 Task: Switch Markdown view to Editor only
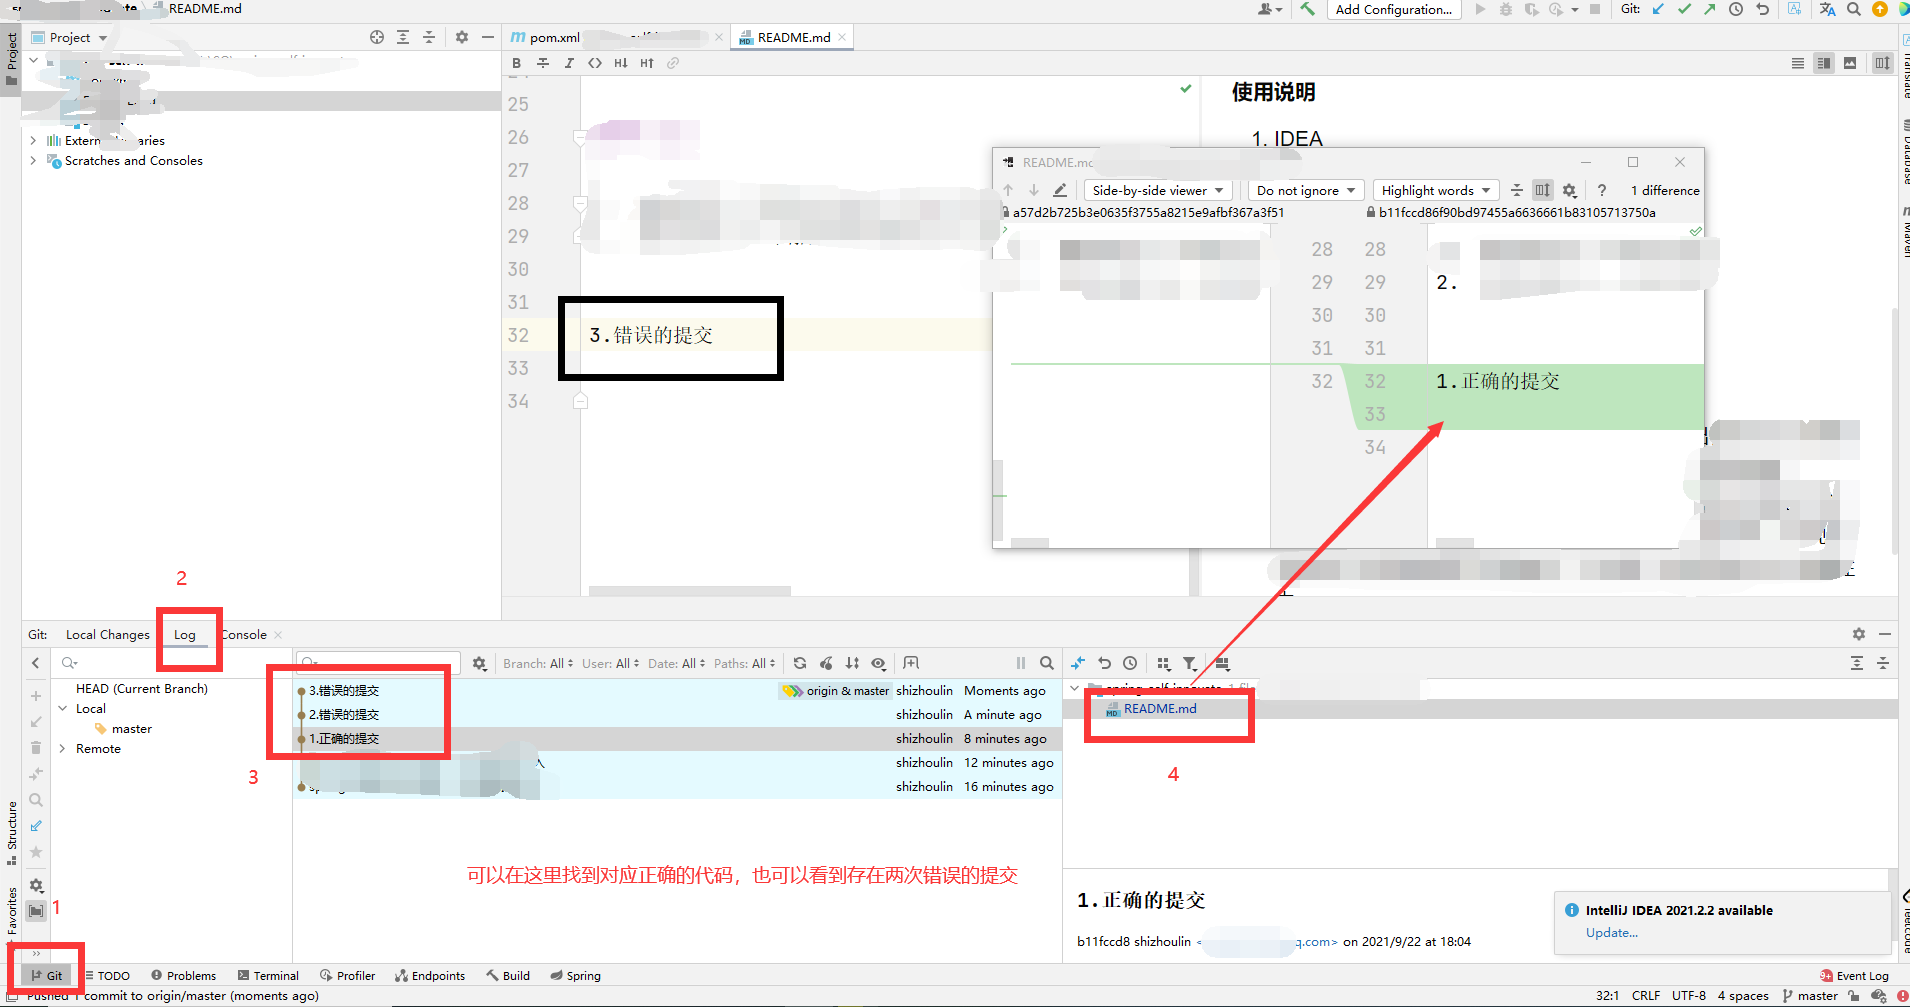pos(1798,63)
